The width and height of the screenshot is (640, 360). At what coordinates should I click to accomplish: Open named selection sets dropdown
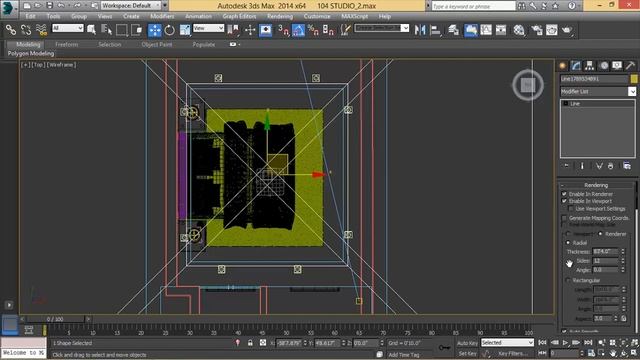[x=382, y=28]
